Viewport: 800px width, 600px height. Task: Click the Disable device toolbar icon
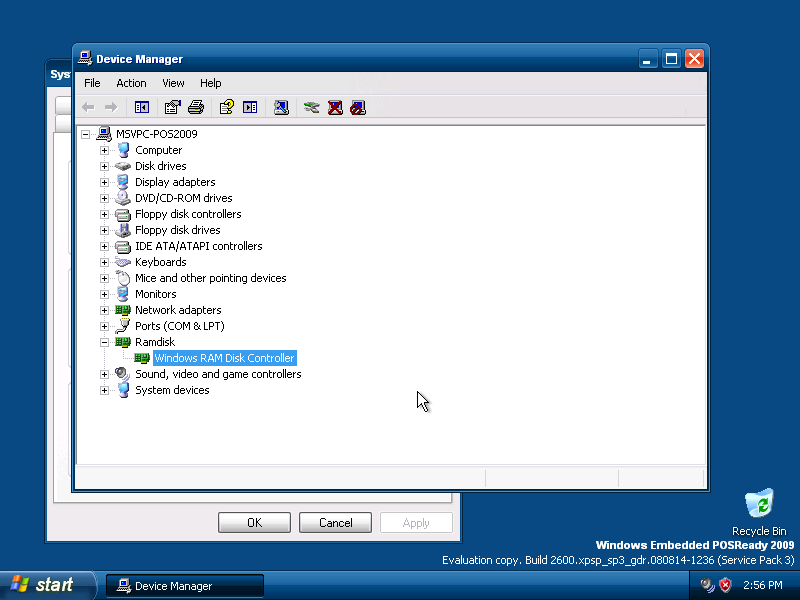(358, 107)
